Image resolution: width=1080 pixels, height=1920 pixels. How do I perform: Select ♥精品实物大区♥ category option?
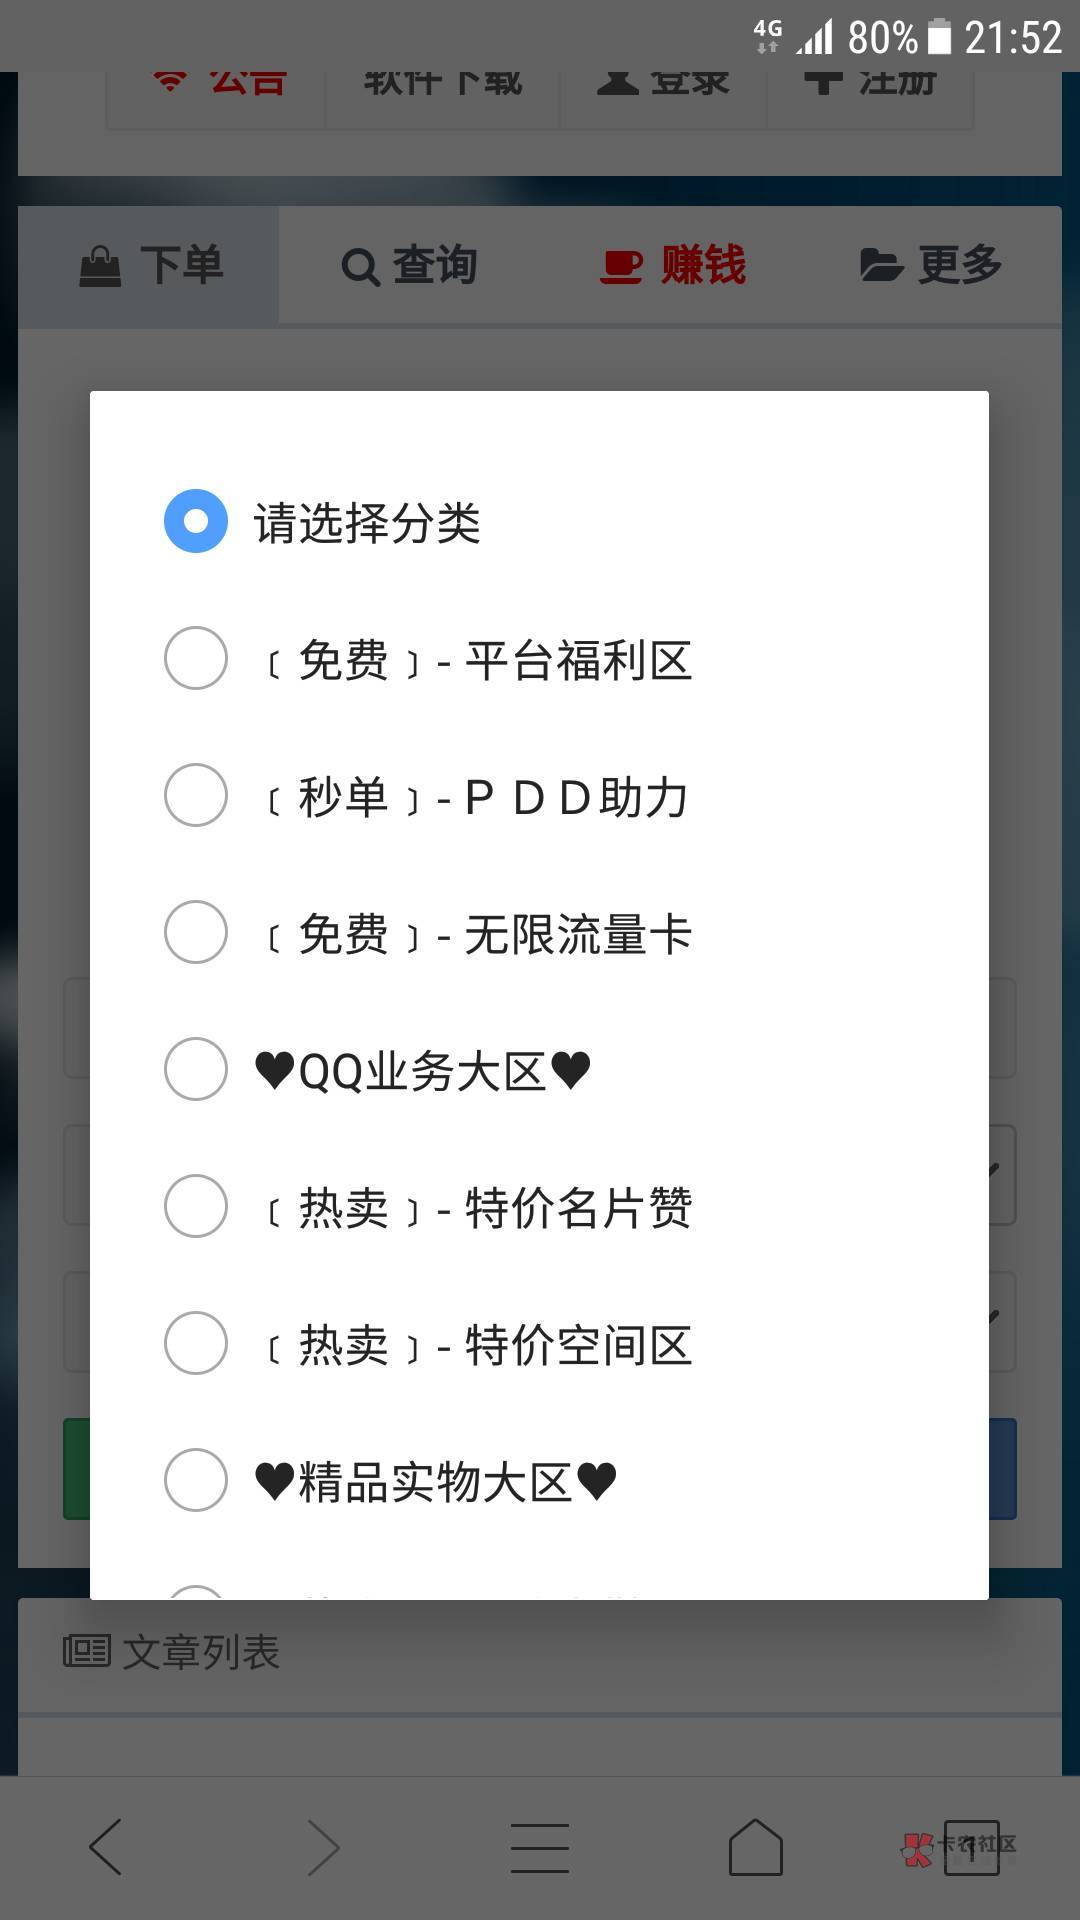pyautogui.click(x=196, y=1480)
